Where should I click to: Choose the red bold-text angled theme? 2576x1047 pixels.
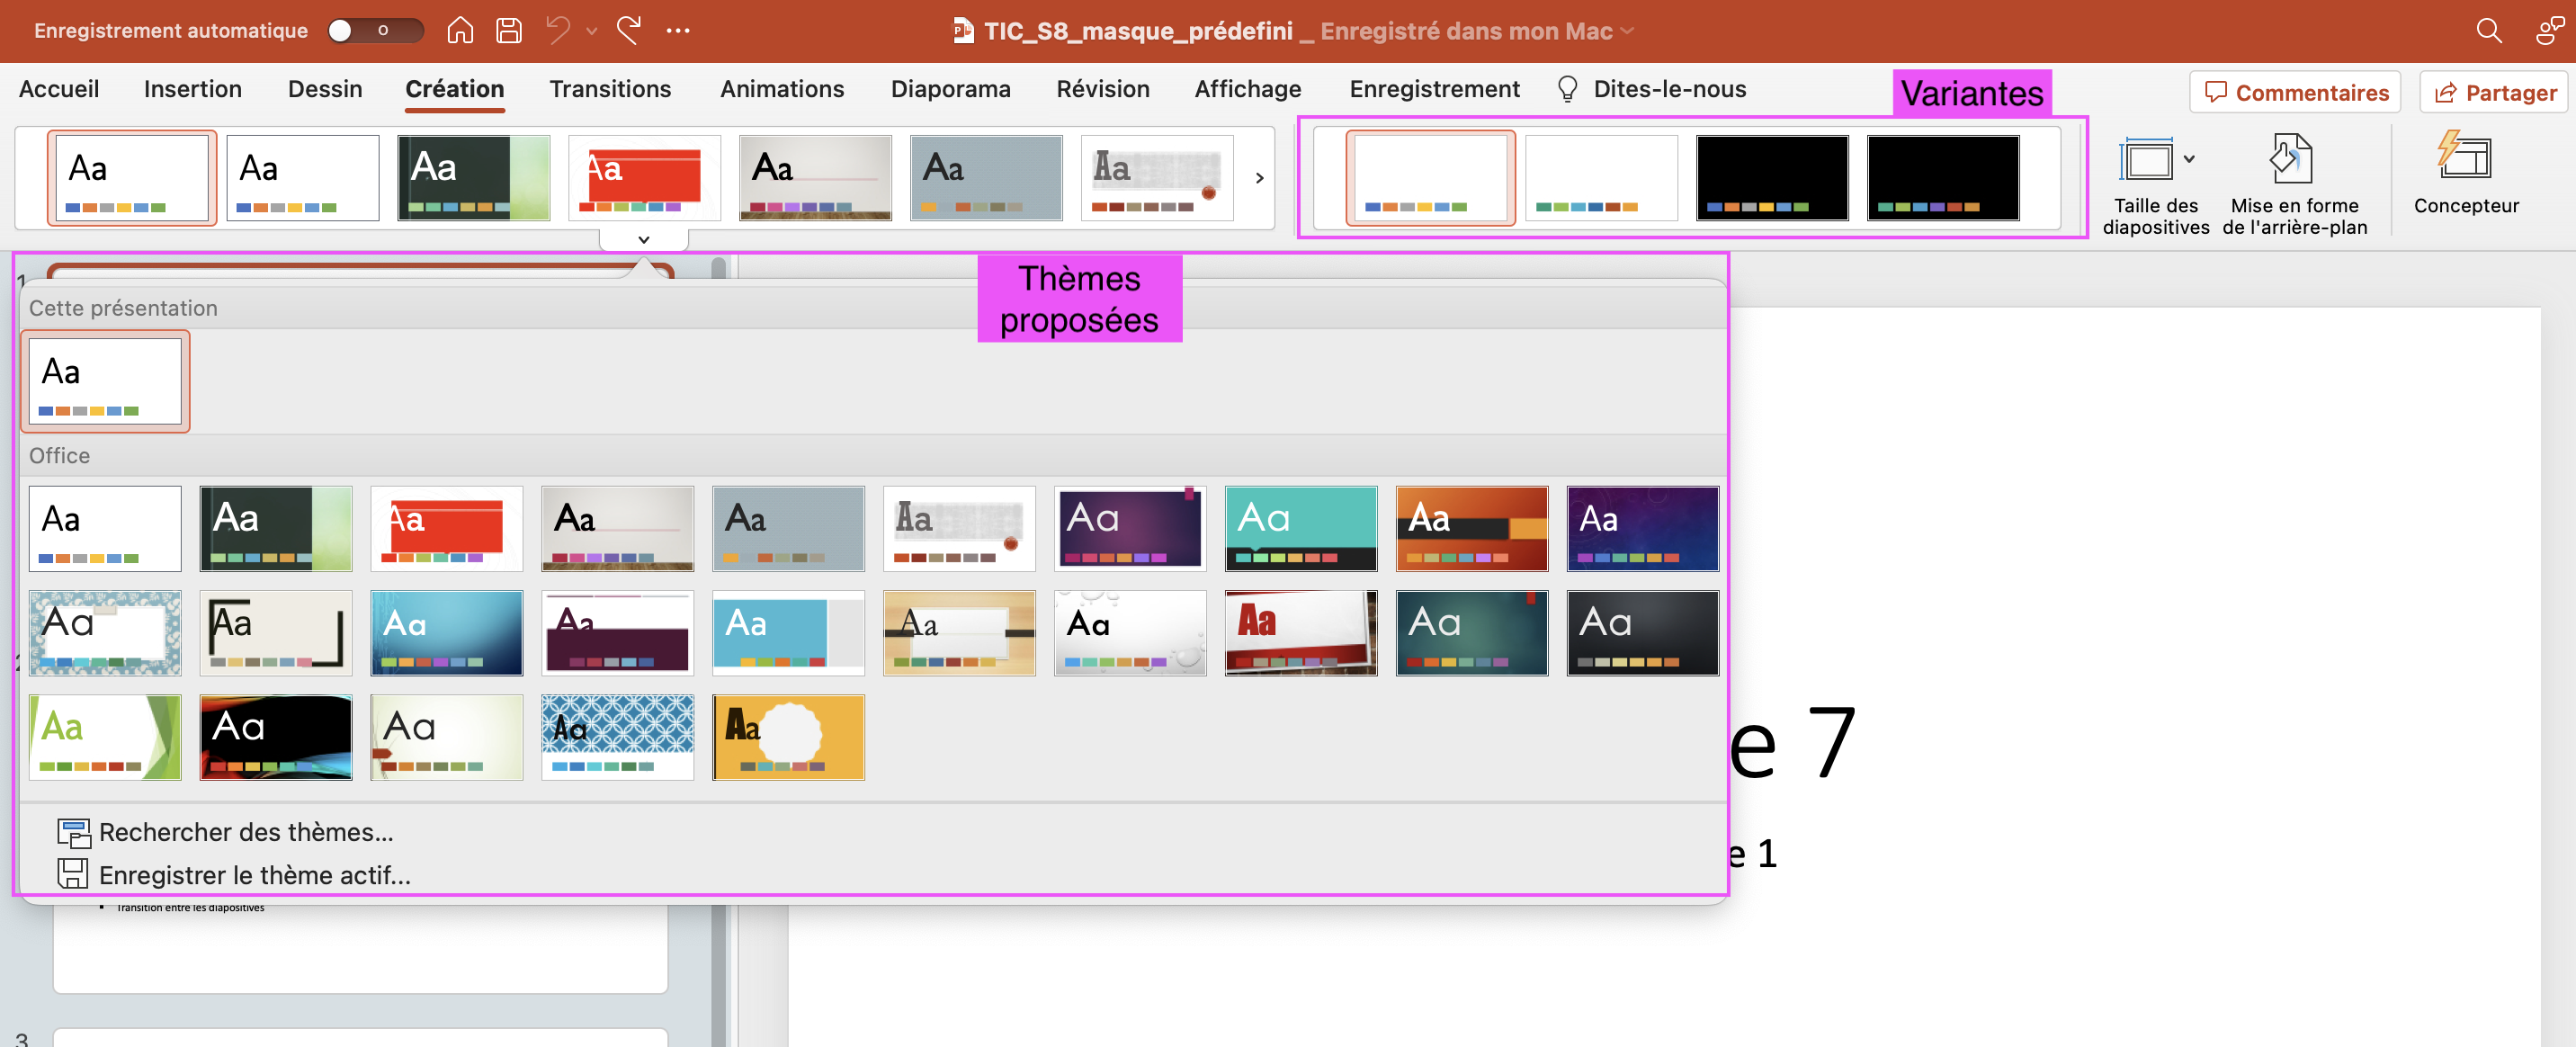[1301, 633]
